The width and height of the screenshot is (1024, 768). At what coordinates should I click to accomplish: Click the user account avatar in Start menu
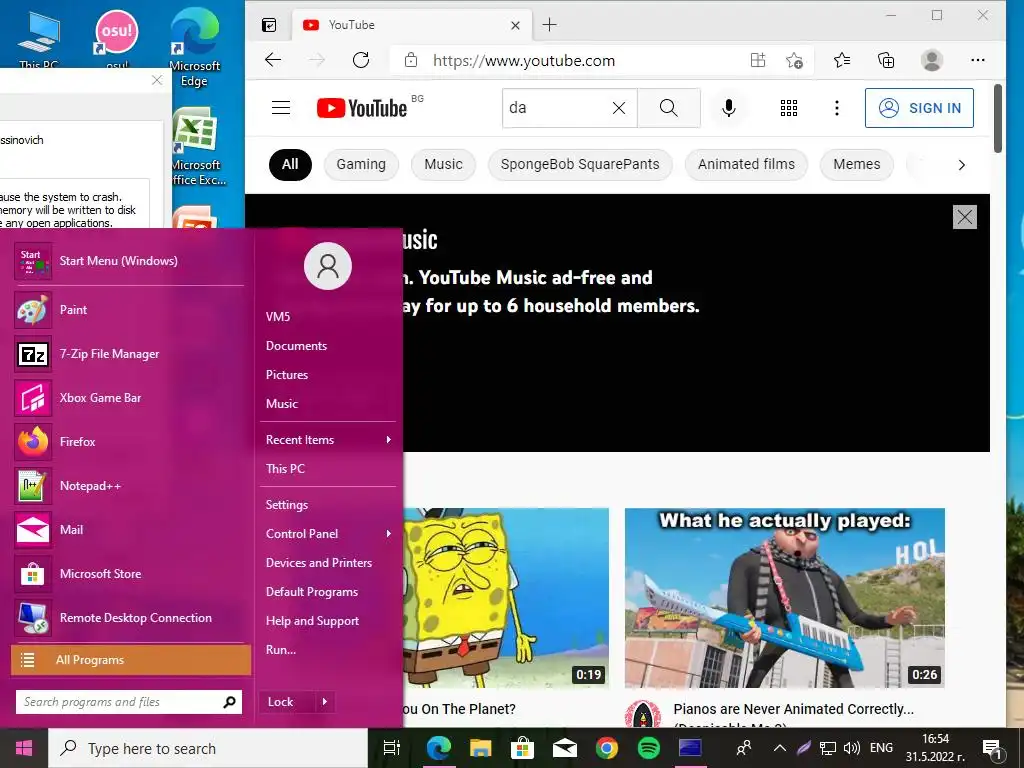tap(328, 266)
